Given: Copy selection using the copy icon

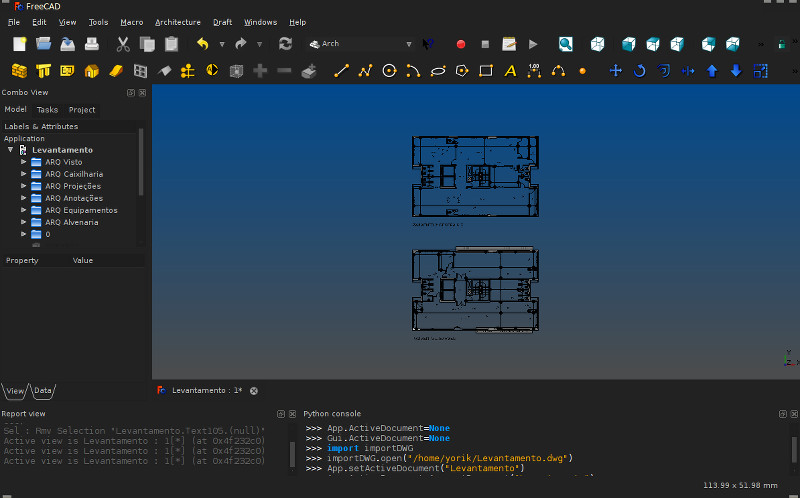Looking at the screenshot, I should (147, 44).
